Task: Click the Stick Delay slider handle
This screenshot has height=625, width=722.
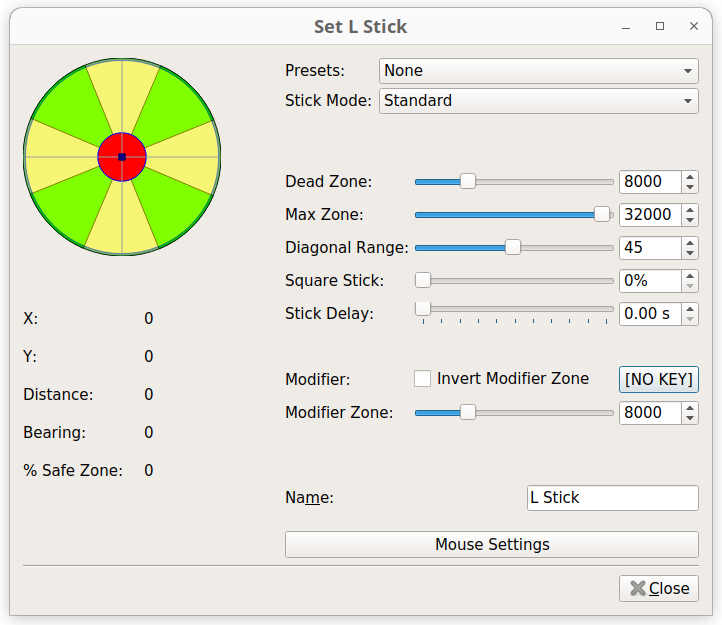Action: pos(423,309)
